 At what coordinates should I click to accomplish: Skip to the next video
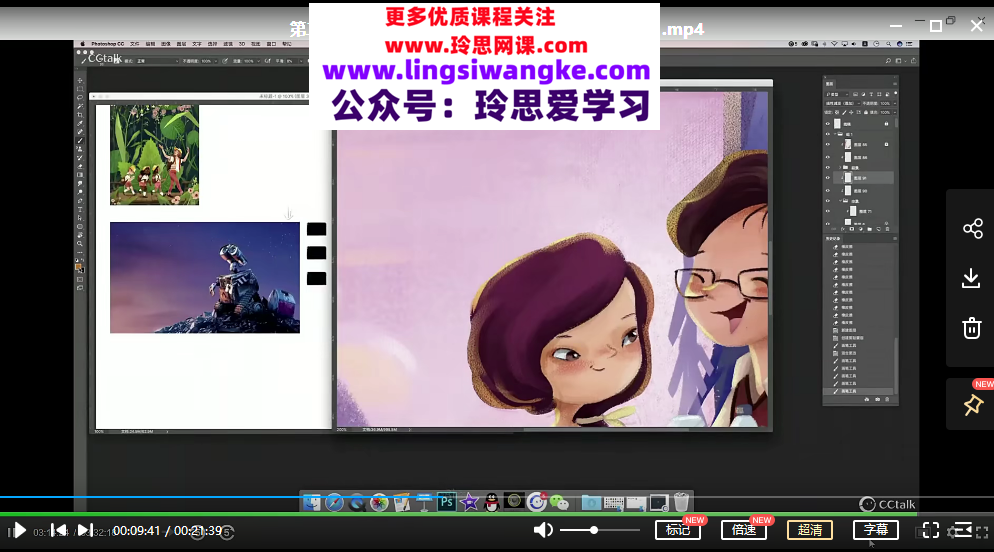point(85,530)
